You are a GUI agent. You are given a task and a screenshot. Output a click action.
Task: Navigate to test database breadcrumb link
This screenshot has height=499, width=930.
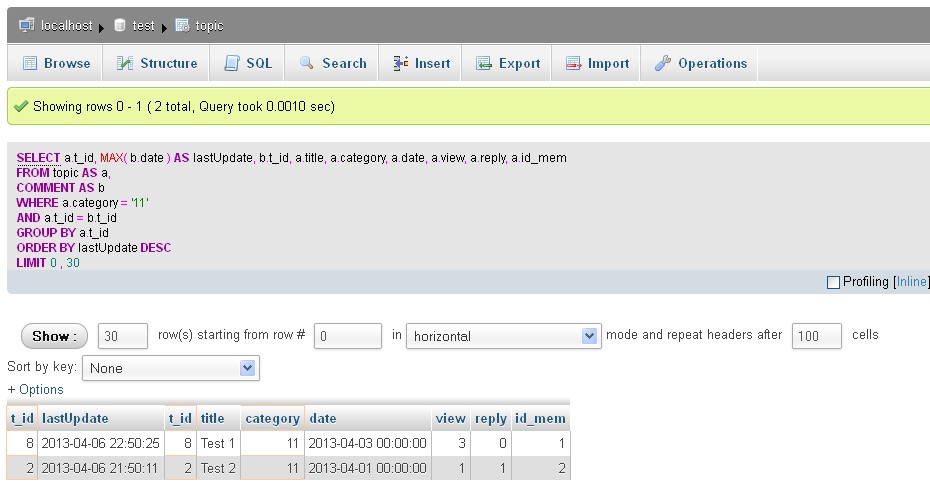click(143, 26)
